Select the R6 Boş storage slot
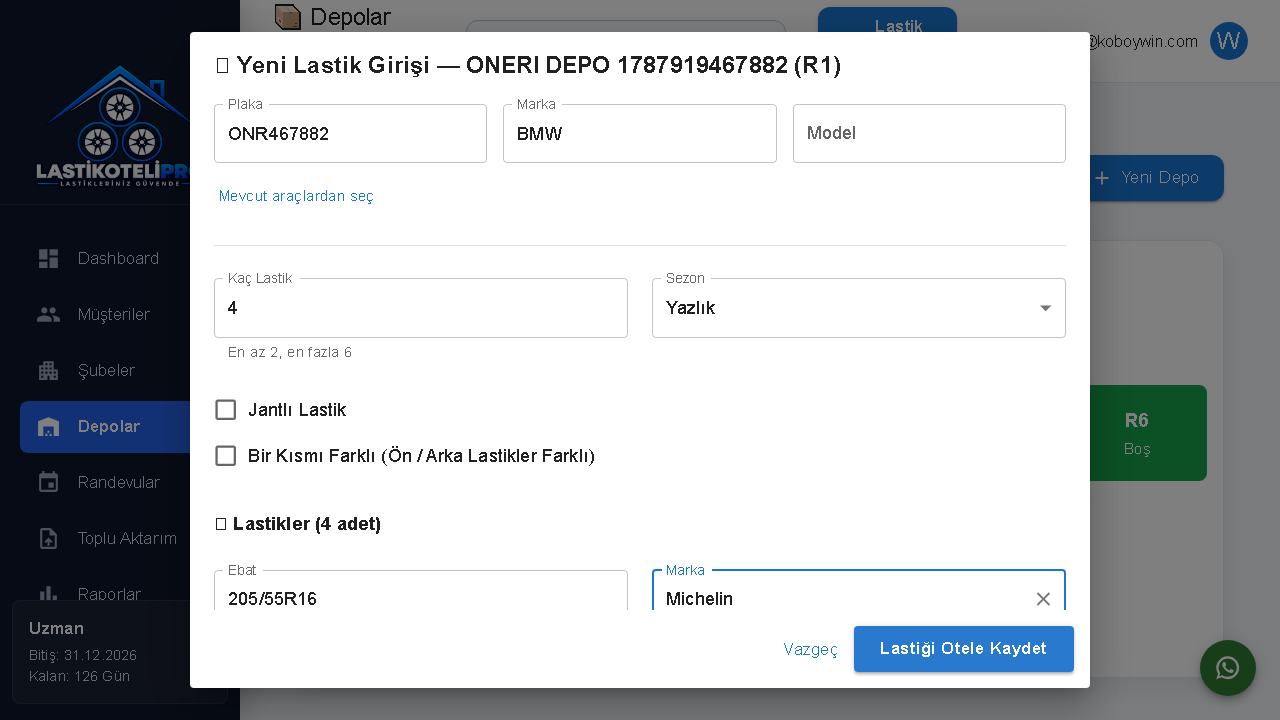The image size is (1280, 720). point(1148,433)
